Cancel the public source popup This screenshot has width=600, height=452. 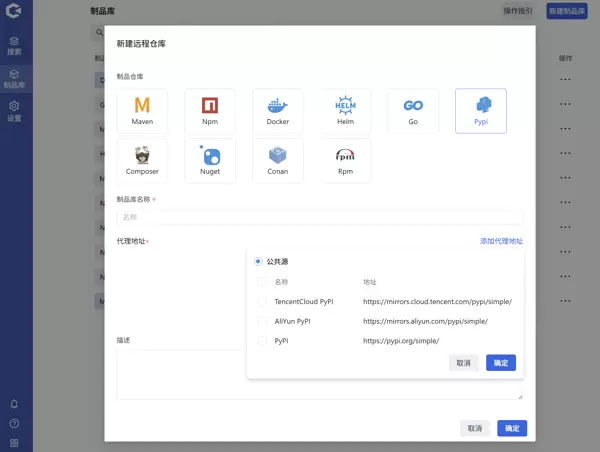pos(464,363)
